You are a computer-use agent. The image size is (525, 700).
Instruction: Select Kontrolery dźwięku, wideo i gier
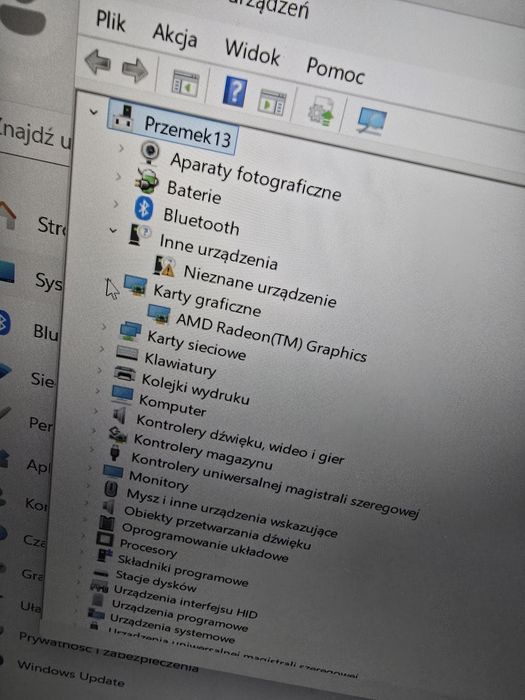tap(240, 439)
